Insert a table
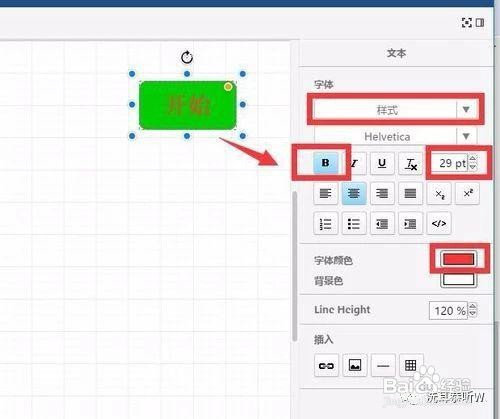The image size is (500, 419). [x=411, y=366]
